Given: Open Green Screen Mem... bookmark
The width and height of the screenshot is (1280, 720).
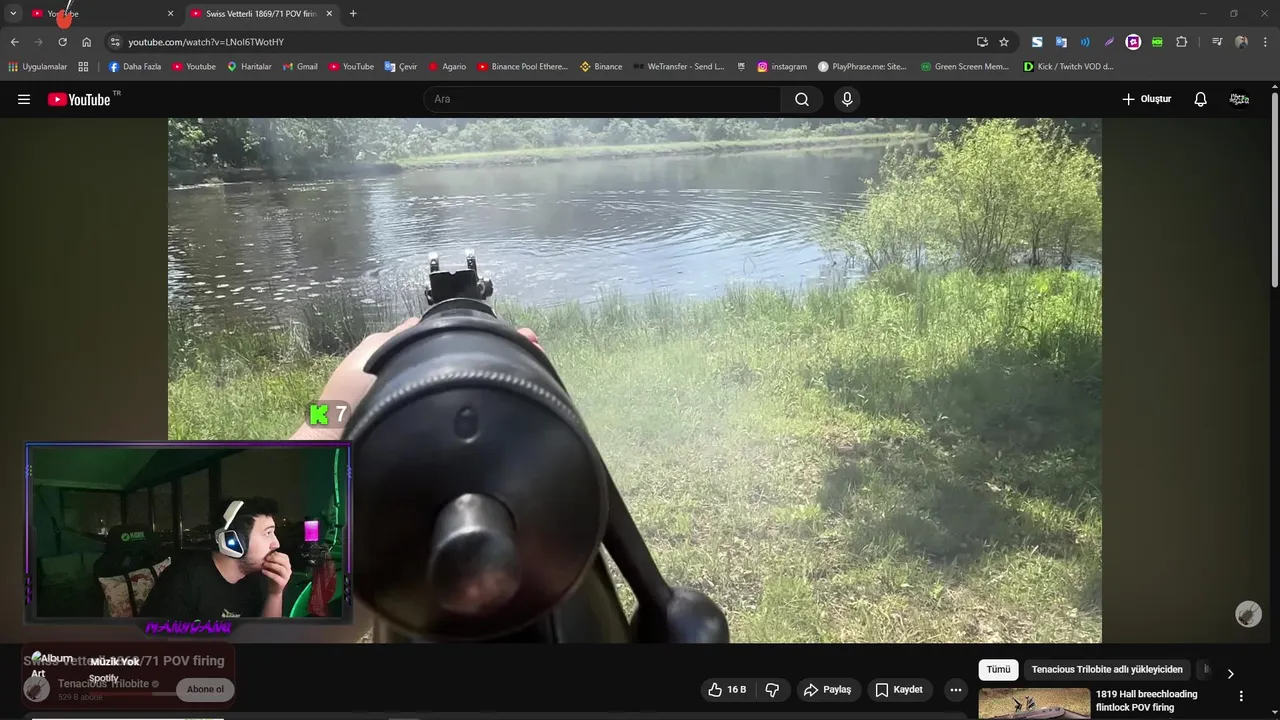Looking at the screenshot, I should (964, 67).
